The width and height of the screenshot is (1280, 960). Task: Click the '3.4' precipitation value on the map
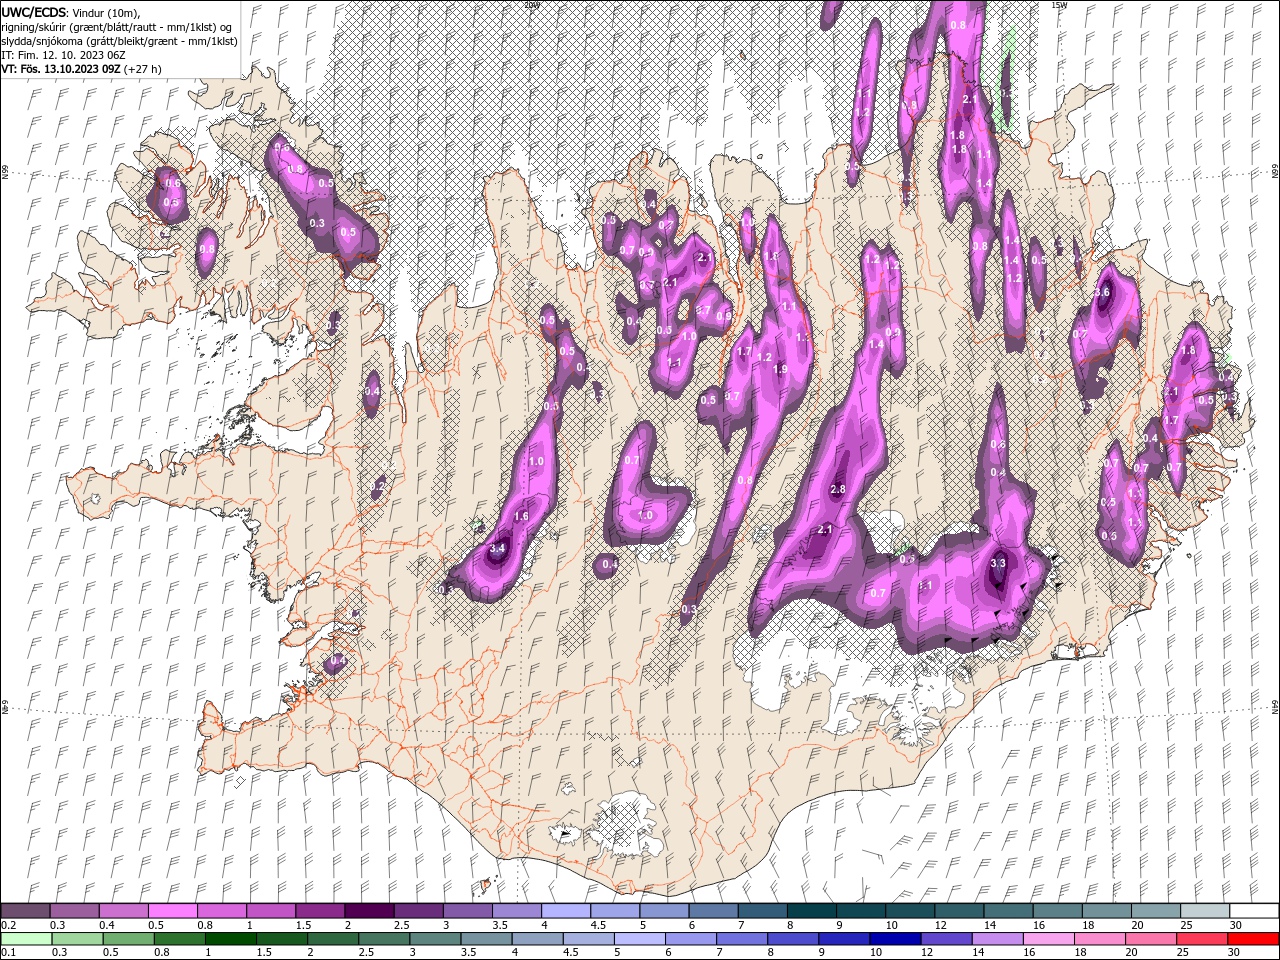click(x=498, y=548)
